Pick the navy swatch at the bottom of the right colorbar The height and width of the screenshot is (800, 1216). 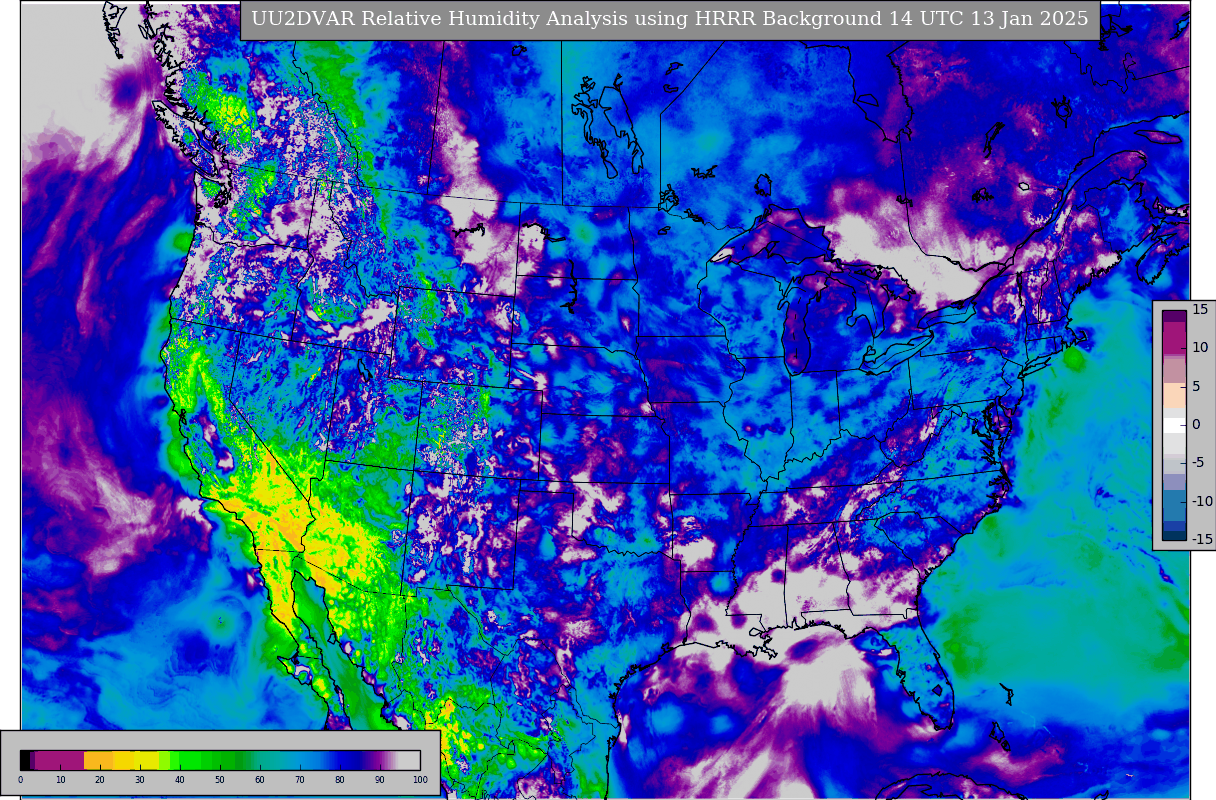pyautogui.click(x=1174, y=535)
